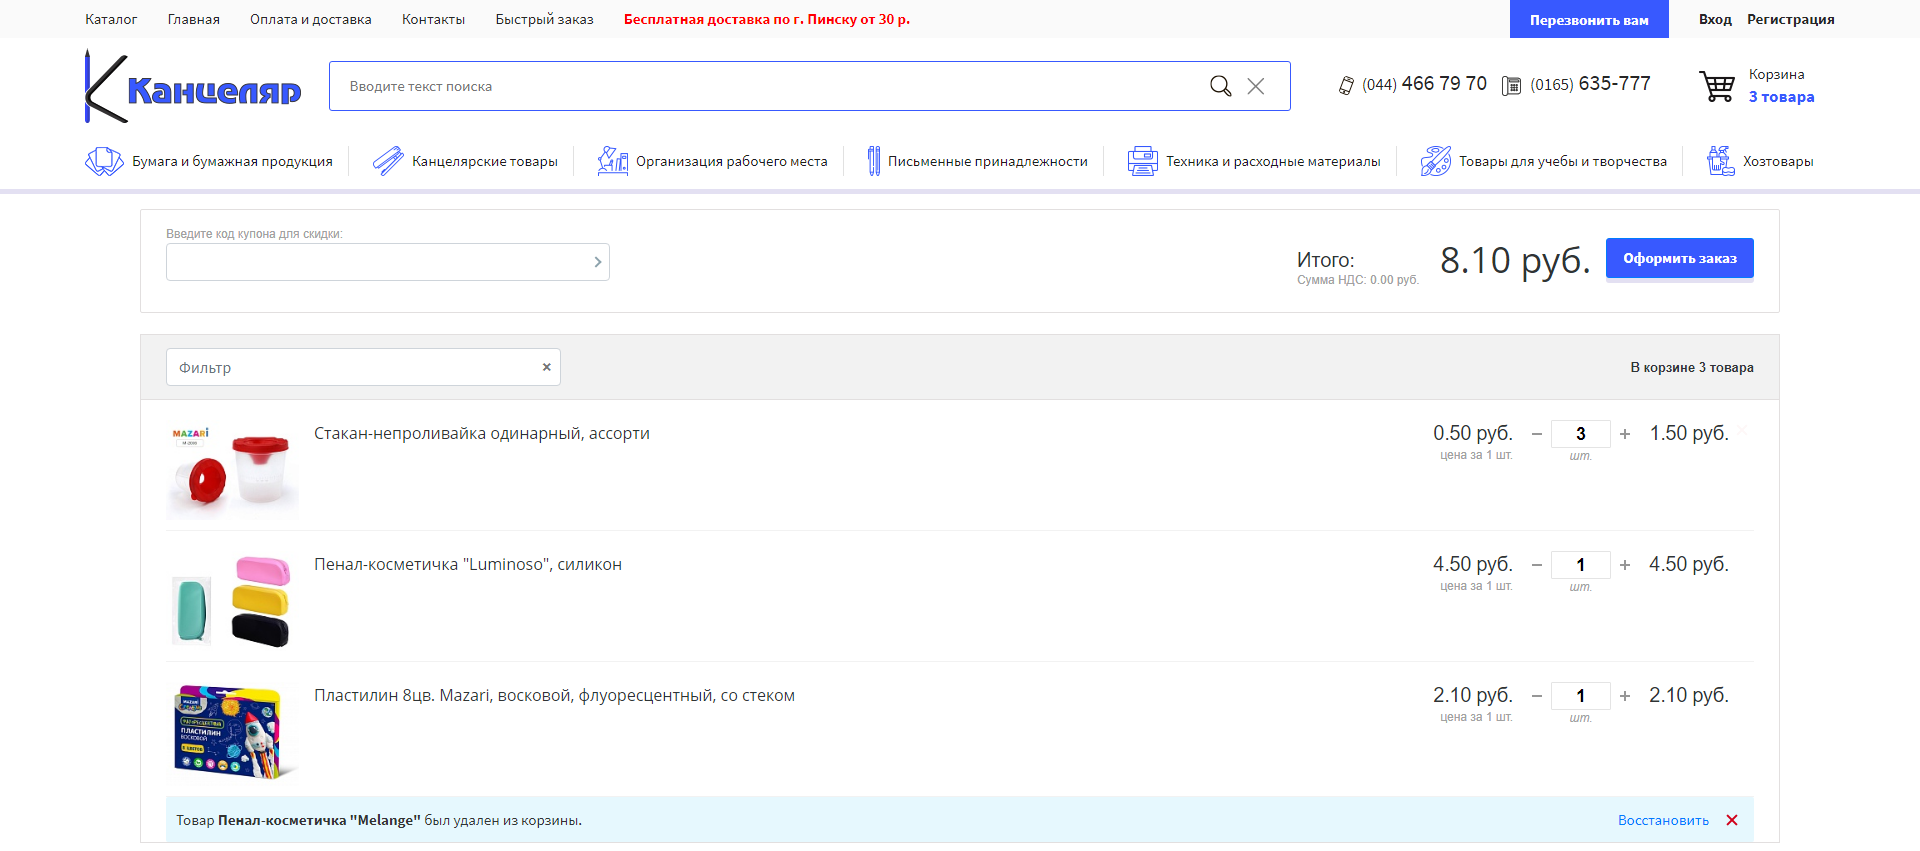The height and width of the screenshot is (851, 1920).
Task: Click the Канцеляр logo
Action: point(194,88)
